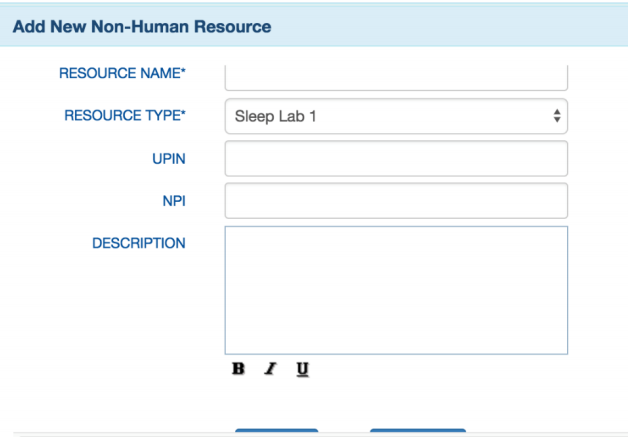Click the NPI field label
The height and width of the screenshot is (437, 628).
click(x=172, y=200)
